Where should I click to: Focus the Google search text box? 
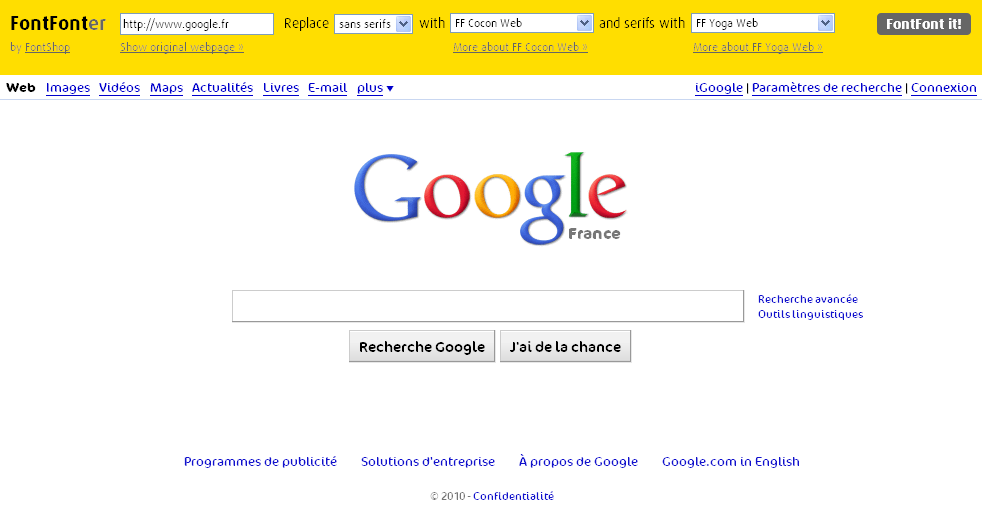(x=488, y=306)
